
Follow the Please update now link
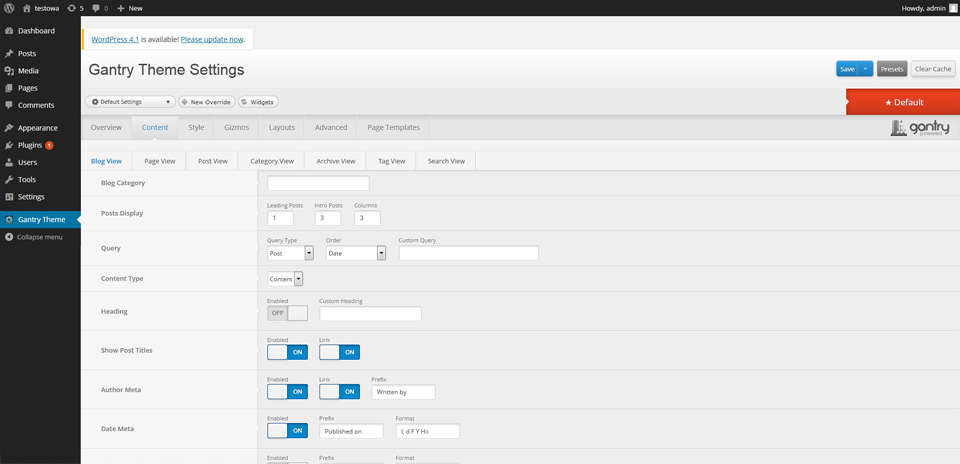click(x=212, y=39)
